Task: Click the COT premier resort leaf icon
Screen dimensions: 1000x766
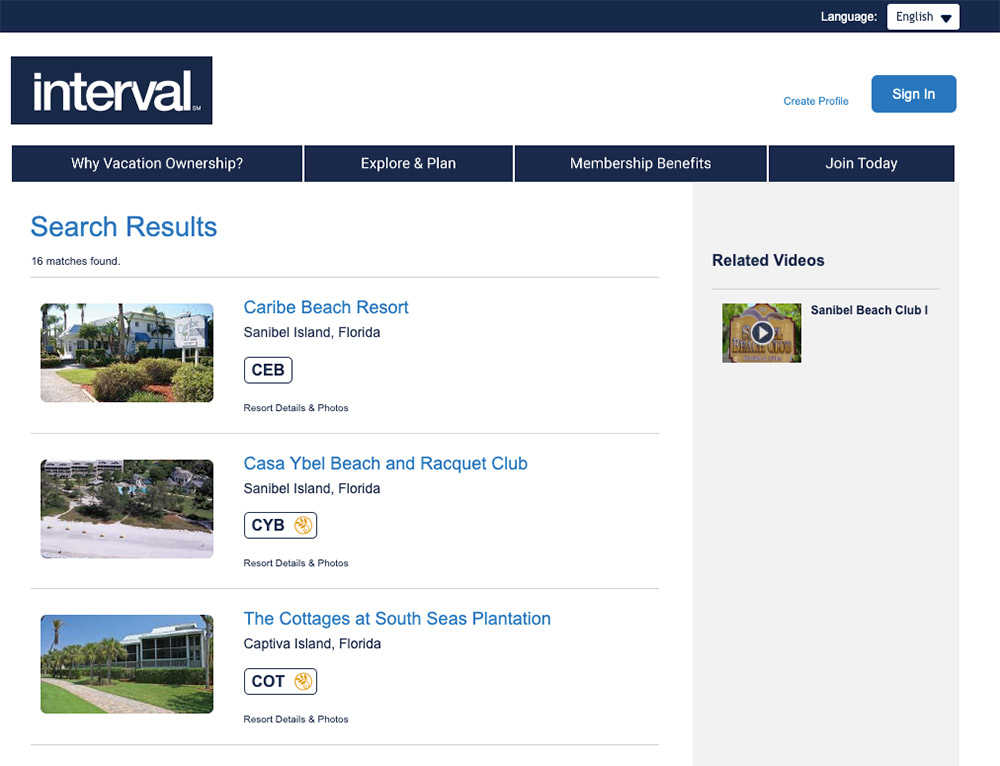Action: [x=303, y=681]
